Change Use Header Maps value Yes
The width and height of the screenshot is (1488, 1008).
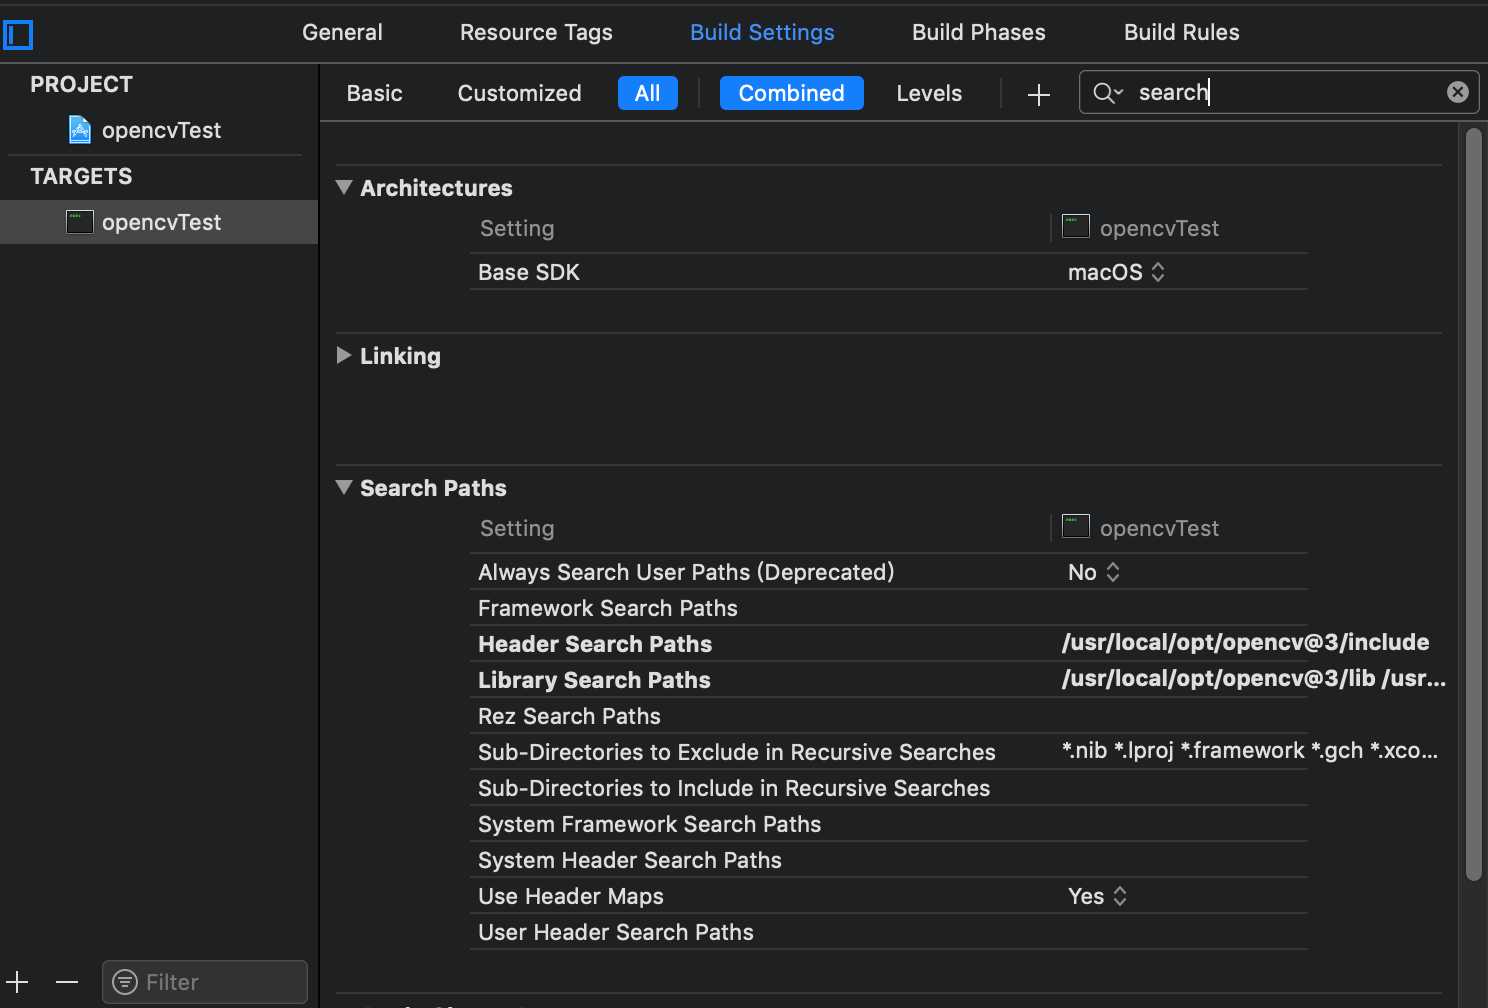(1097, 896)
